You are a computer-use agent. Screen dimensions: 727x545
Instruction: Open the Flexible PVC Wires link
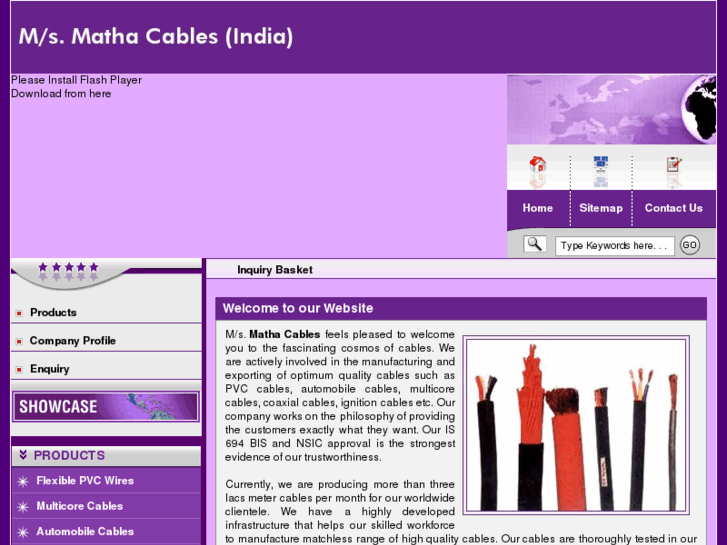coord(85,481)
